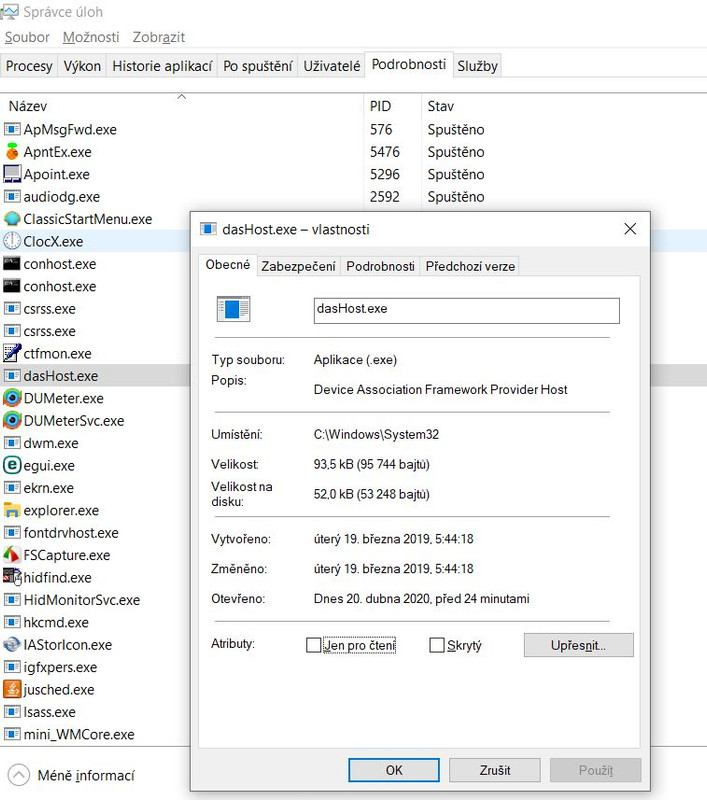Click the HidMonitorSvc.exe process icon

pos(12,599)
